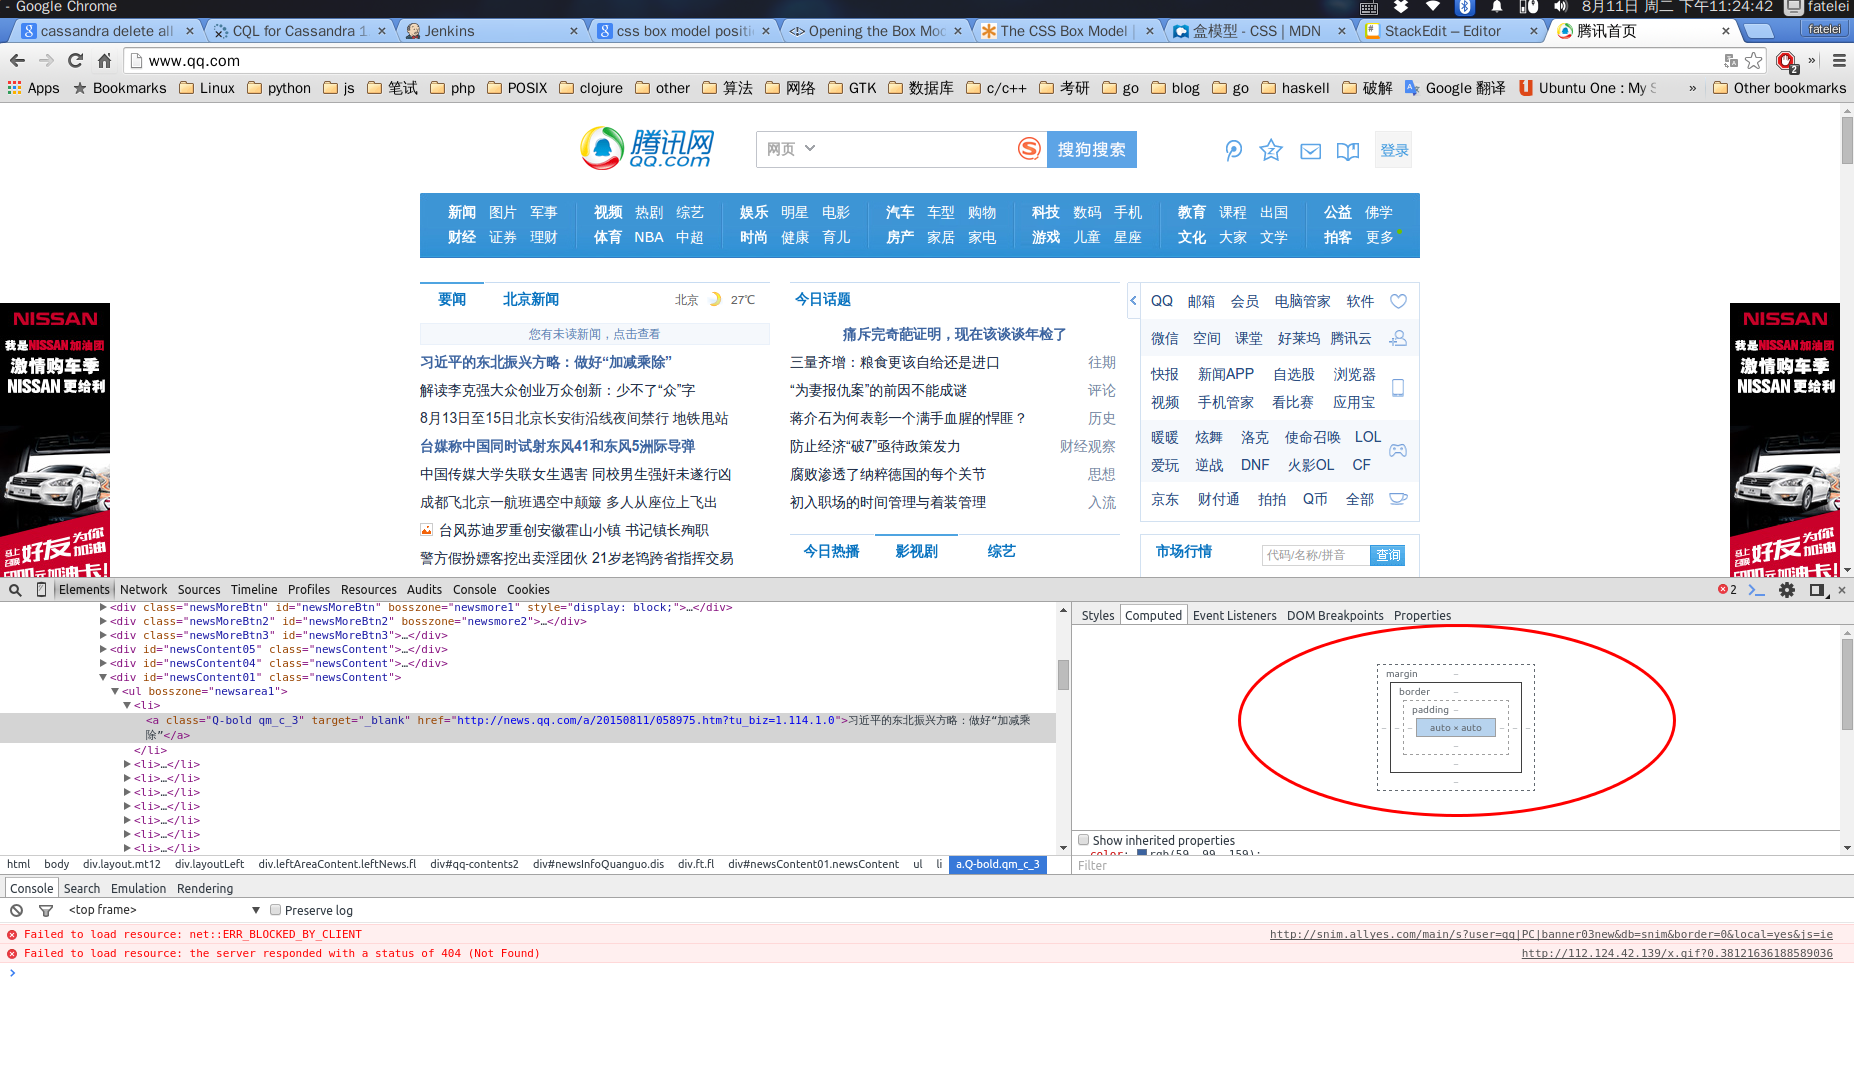Open the Event Listeners sidebar tab
This screenshot has height=1073, width=1854.
coord(1235,616)
